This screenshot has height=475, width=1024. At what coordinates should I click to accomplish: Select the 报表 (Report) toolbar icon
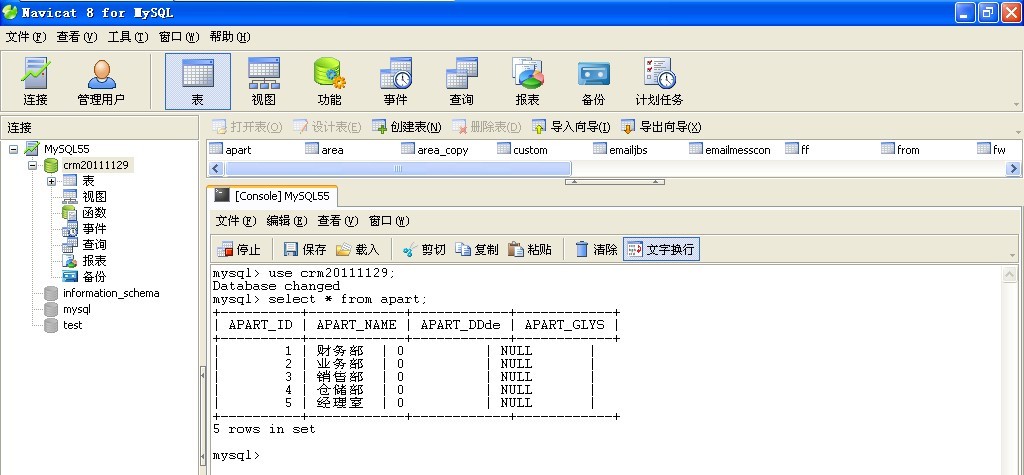click(x=527, y=81)
